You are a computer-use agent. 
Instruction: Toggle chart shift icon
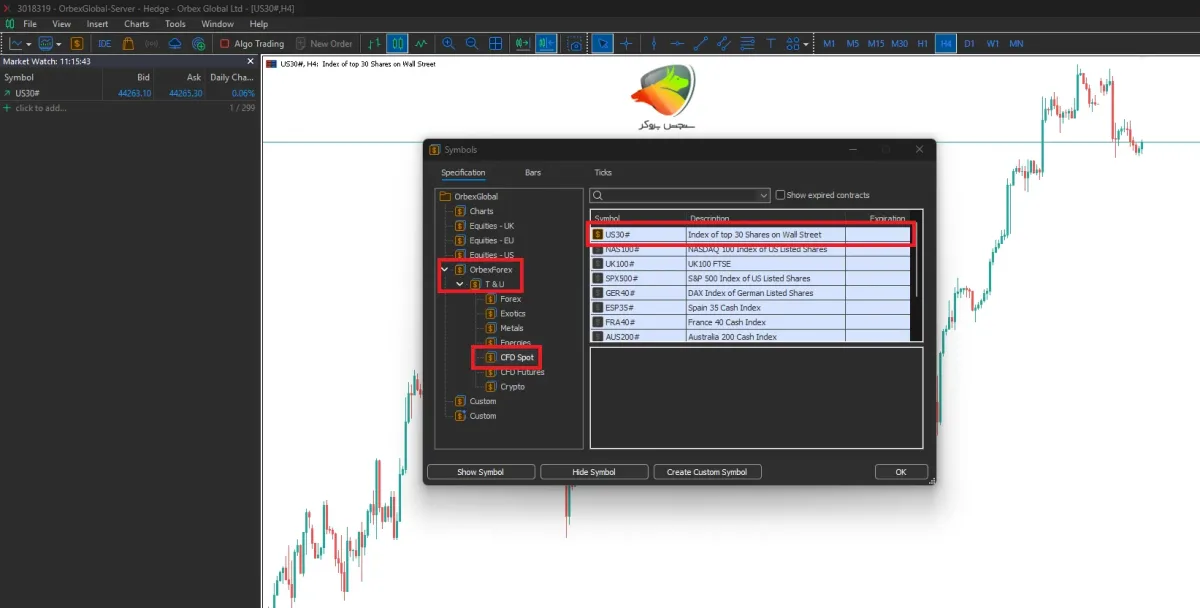(x=546, y=44)
